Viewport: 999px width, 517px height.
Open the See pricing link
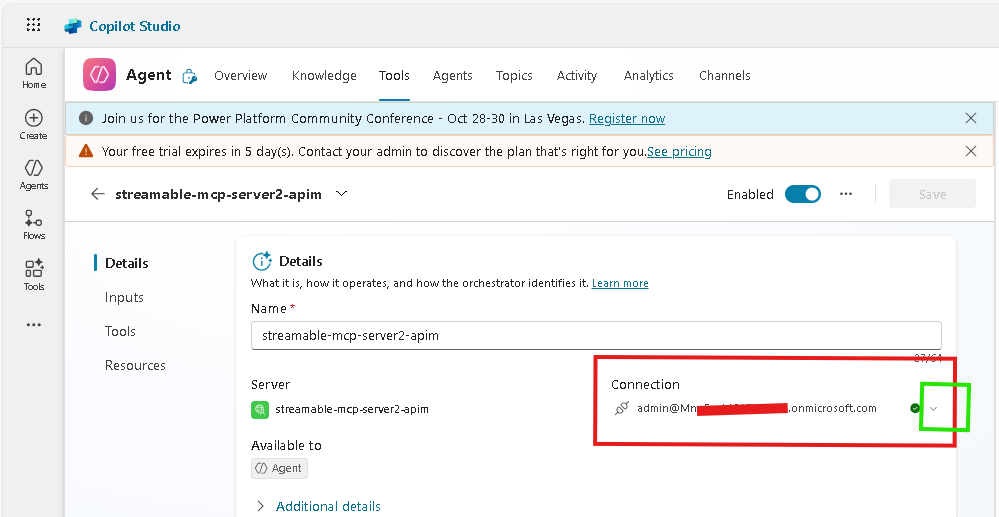click(679, 152)
